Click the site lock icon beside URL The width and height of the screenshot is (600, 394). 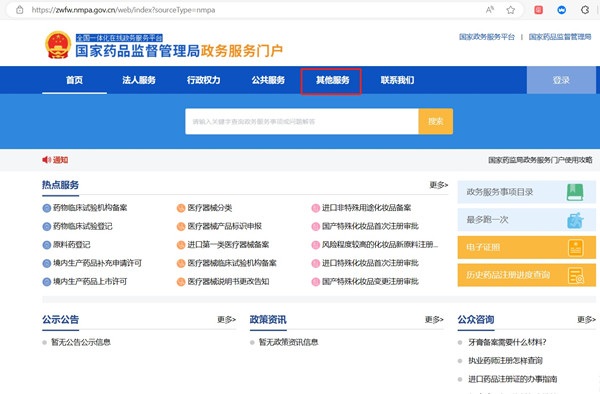click(x=20, y=10)
